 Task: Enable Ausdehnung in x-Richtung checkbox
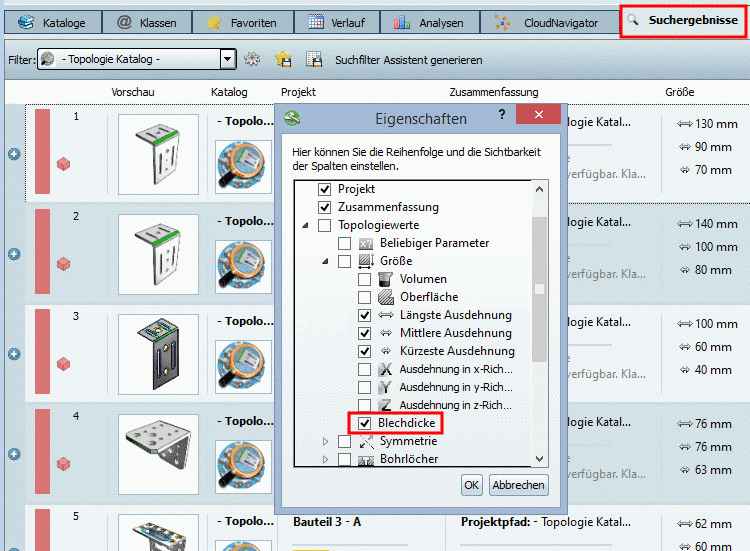(x=364, y=369)
